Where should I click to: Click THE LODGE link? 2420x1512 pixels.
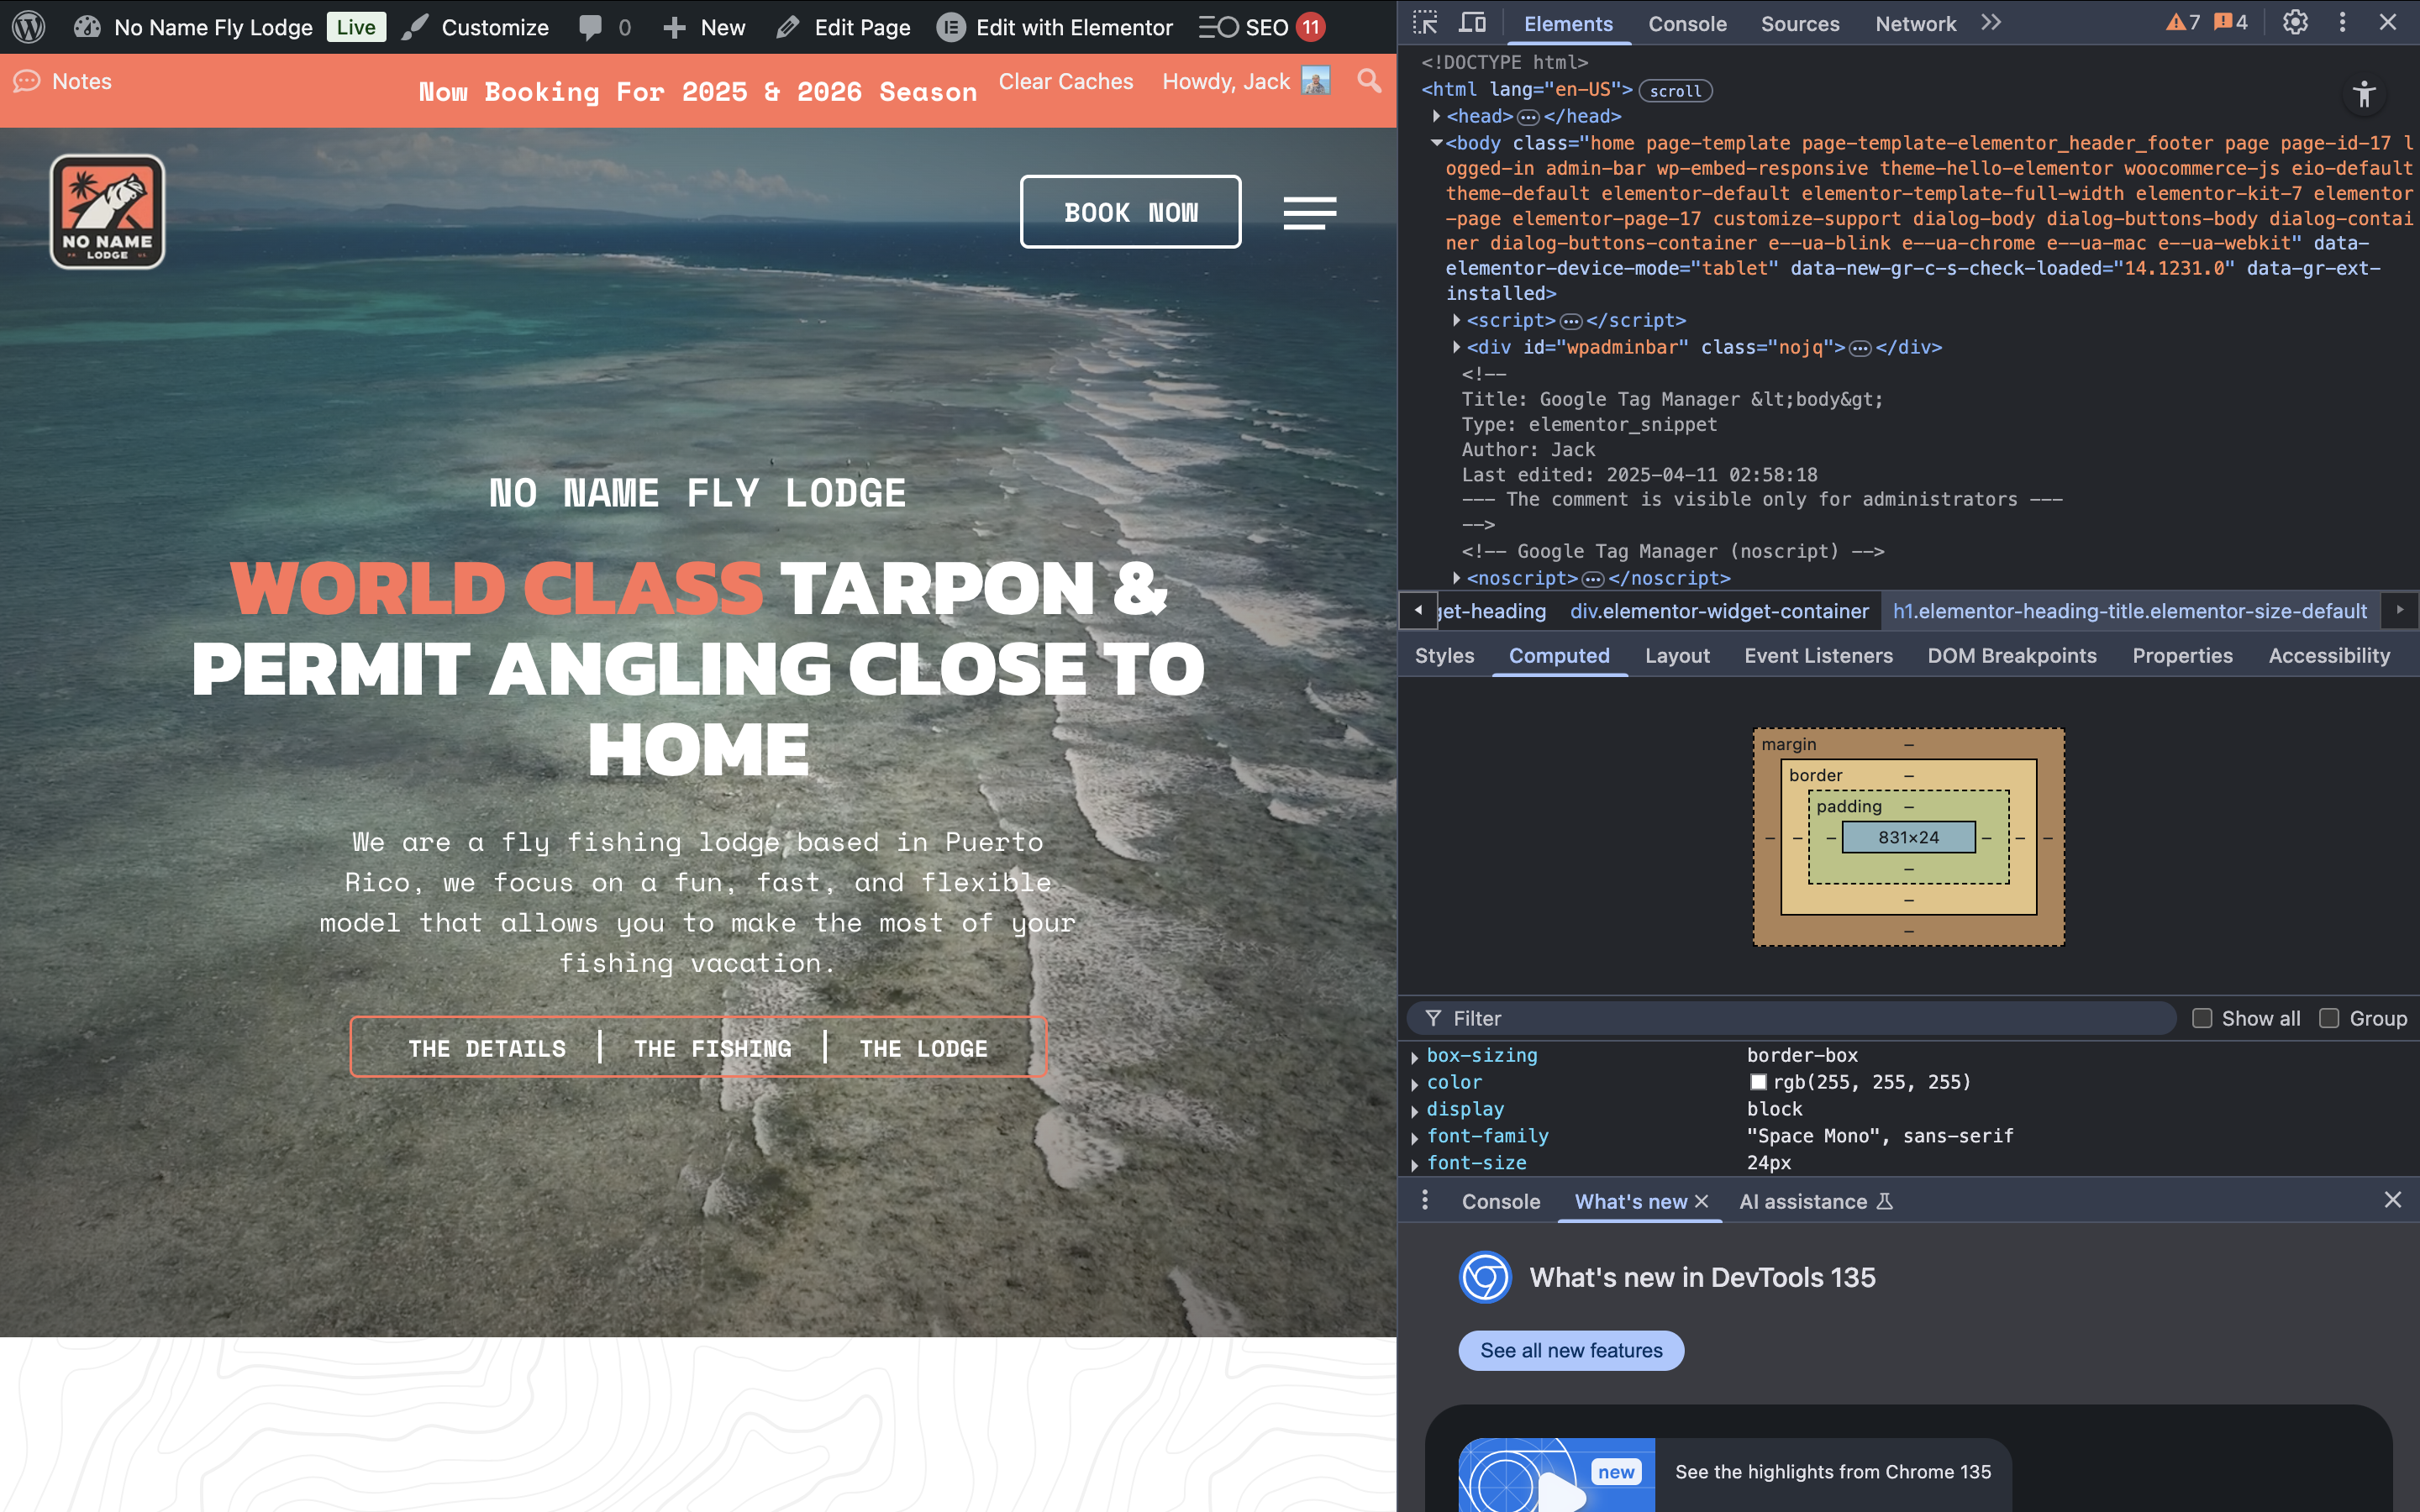pos(923,1048)
